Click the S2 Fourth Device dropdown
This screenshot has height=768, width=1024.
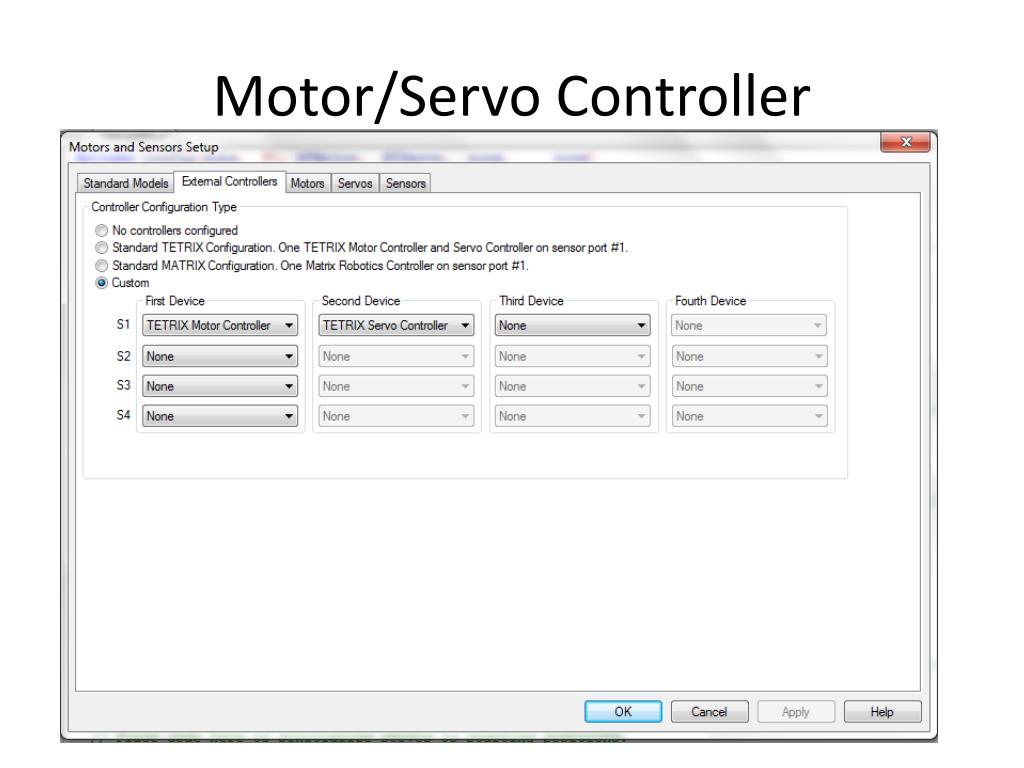point(749,357)
